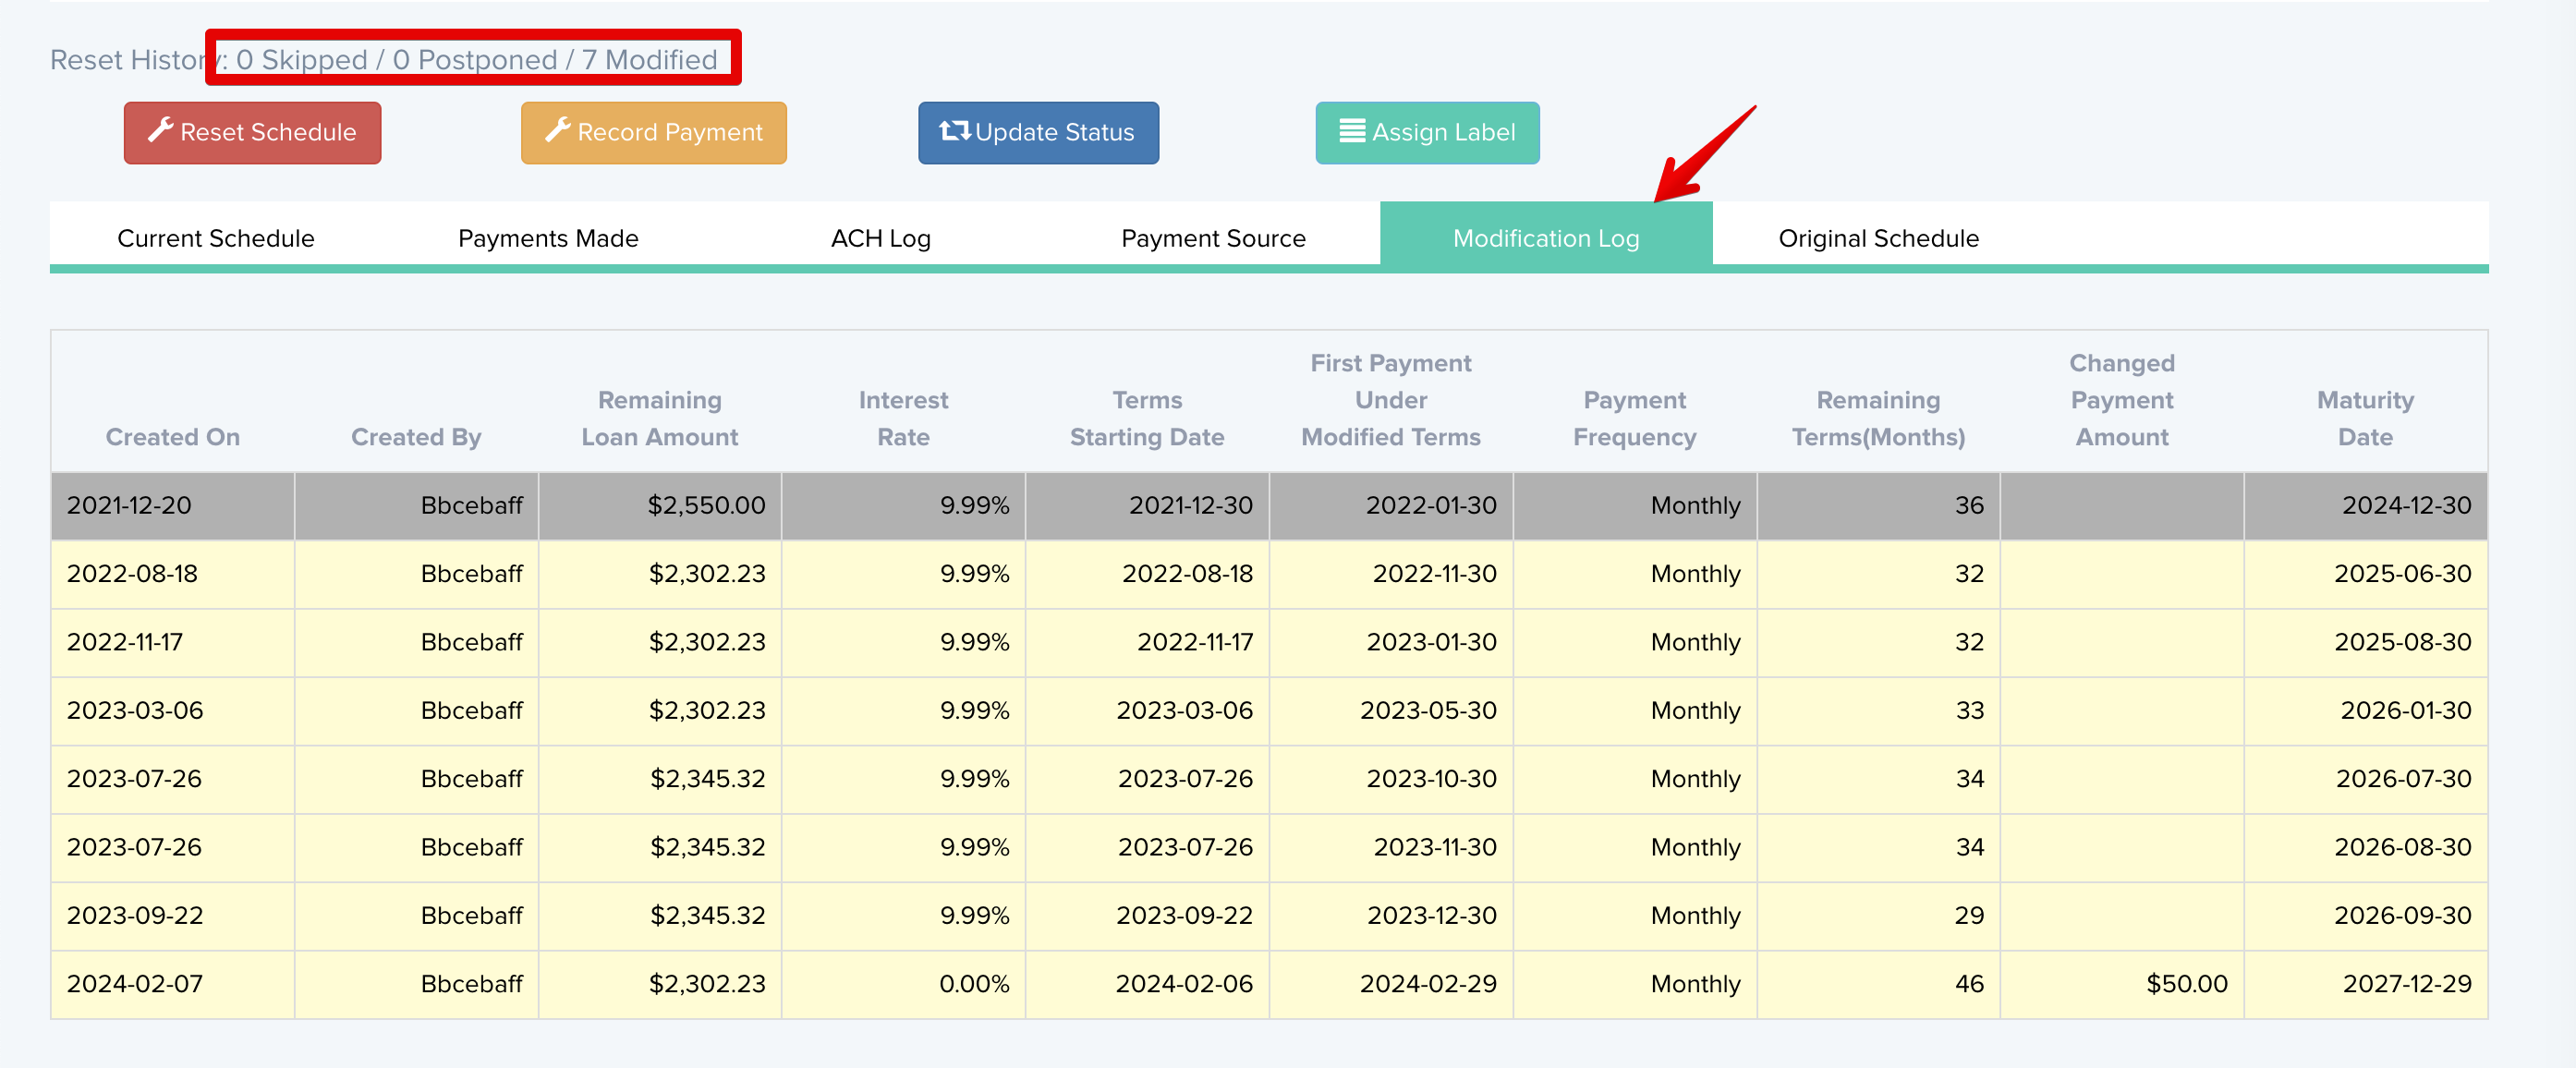This screenshot has height=1068, width=2576.
Task: Click the Created On column header
Action: pos(172,437)
